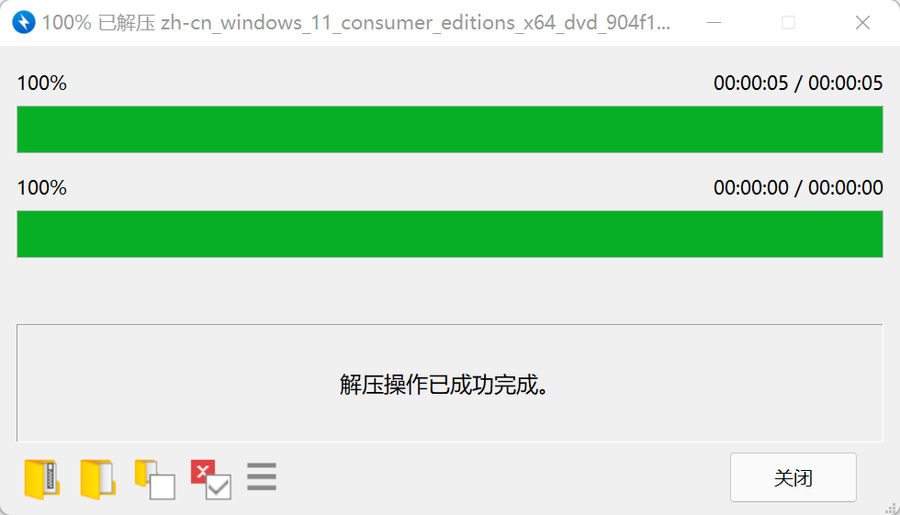
Task: Click the 100% label above the first bar
Action: (x=42, y=83)
